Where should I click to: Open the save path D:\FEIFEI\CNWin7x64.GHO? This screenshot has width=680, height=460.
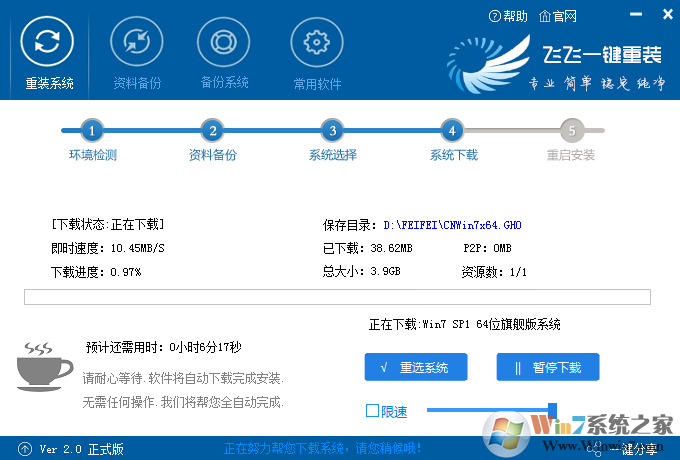pos(452,225)
